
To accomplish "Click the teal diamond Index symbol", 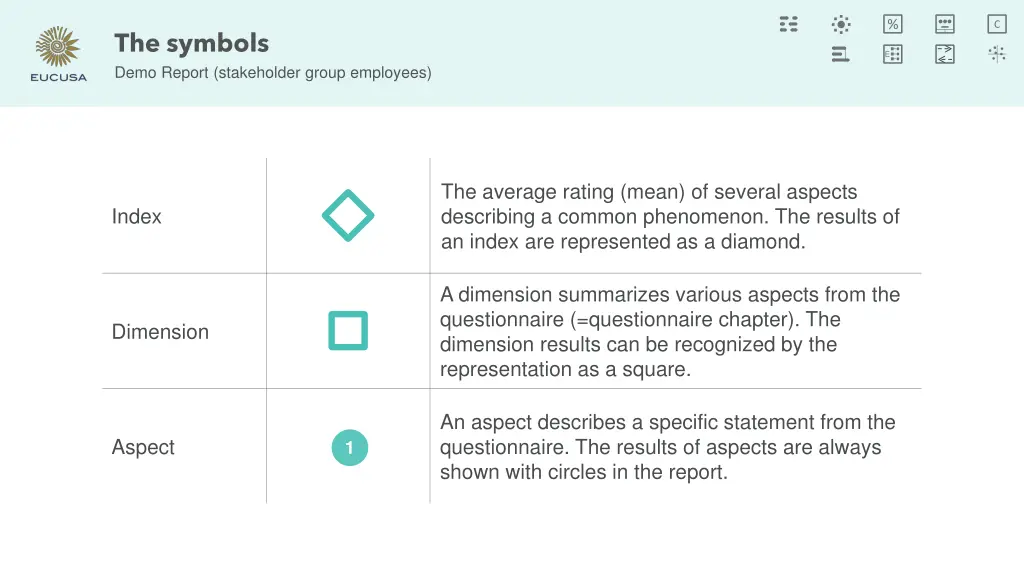I will 348,215.
